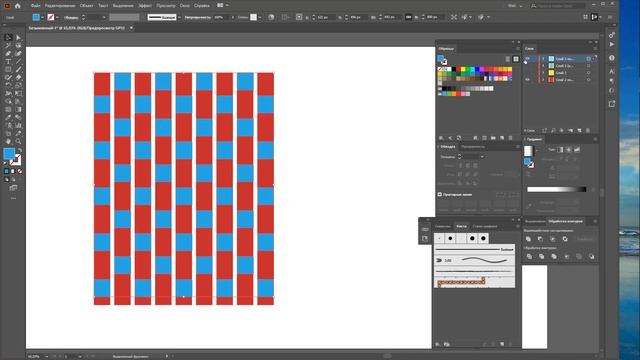Select the Line Segment tool
This screenshot has height=360, width=640.
pos(18,62)
